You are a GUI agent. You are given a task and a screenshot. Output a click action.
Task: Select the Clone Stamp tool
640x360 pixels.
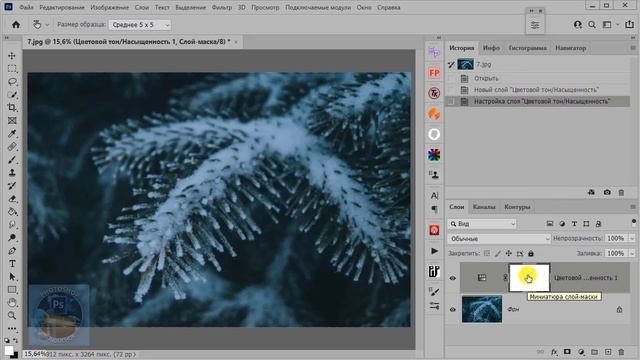point(12,173)
